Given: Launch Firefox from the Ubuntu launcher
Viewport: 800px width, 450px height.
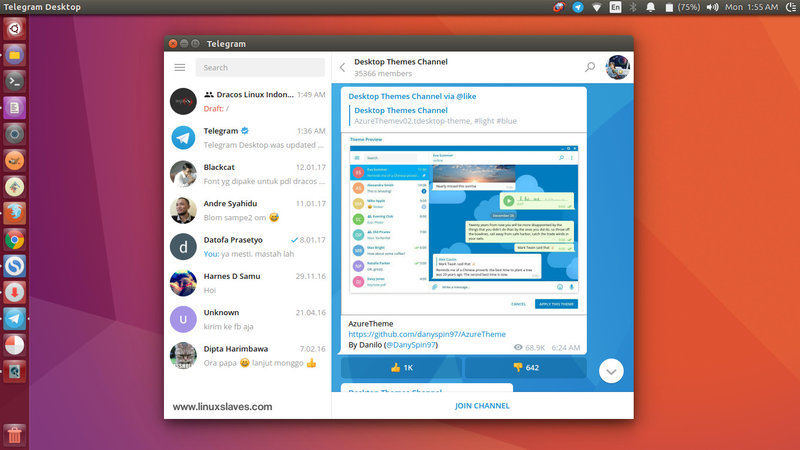Looking at the screenshot, I should (14, 213).
